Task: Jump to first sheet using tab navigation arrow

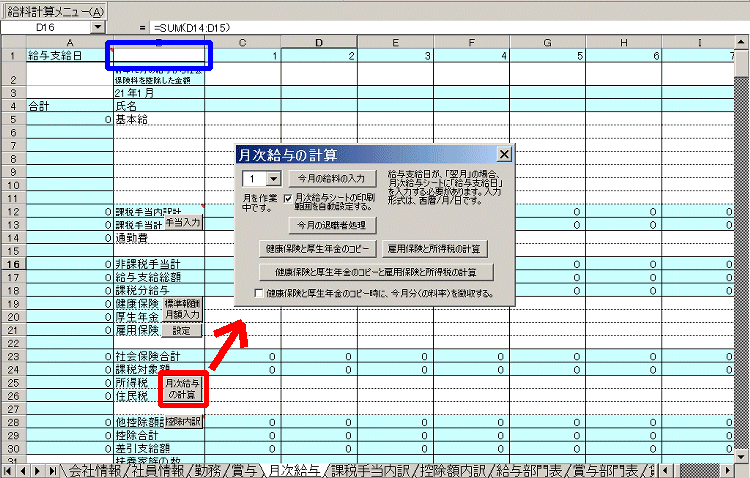Action: 9,470
